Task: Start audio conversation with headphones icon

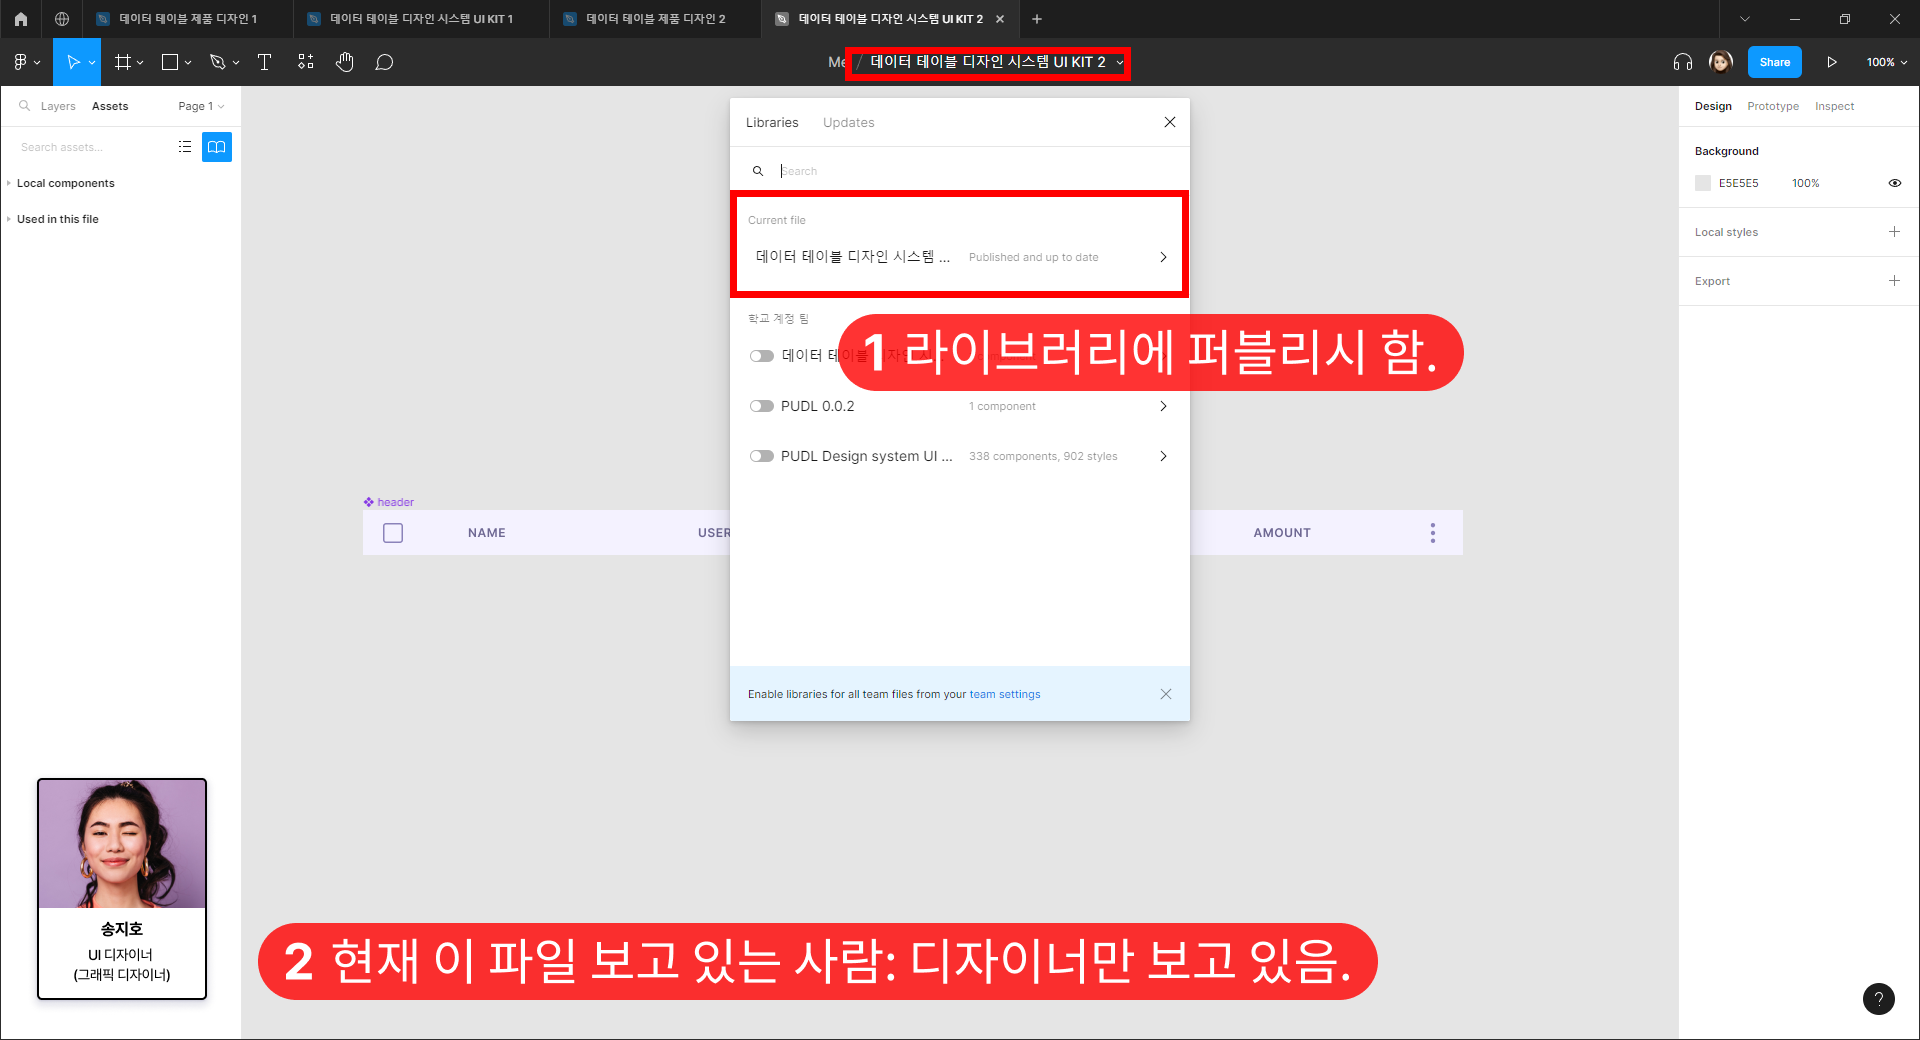Action: [x=1683, y=62]
